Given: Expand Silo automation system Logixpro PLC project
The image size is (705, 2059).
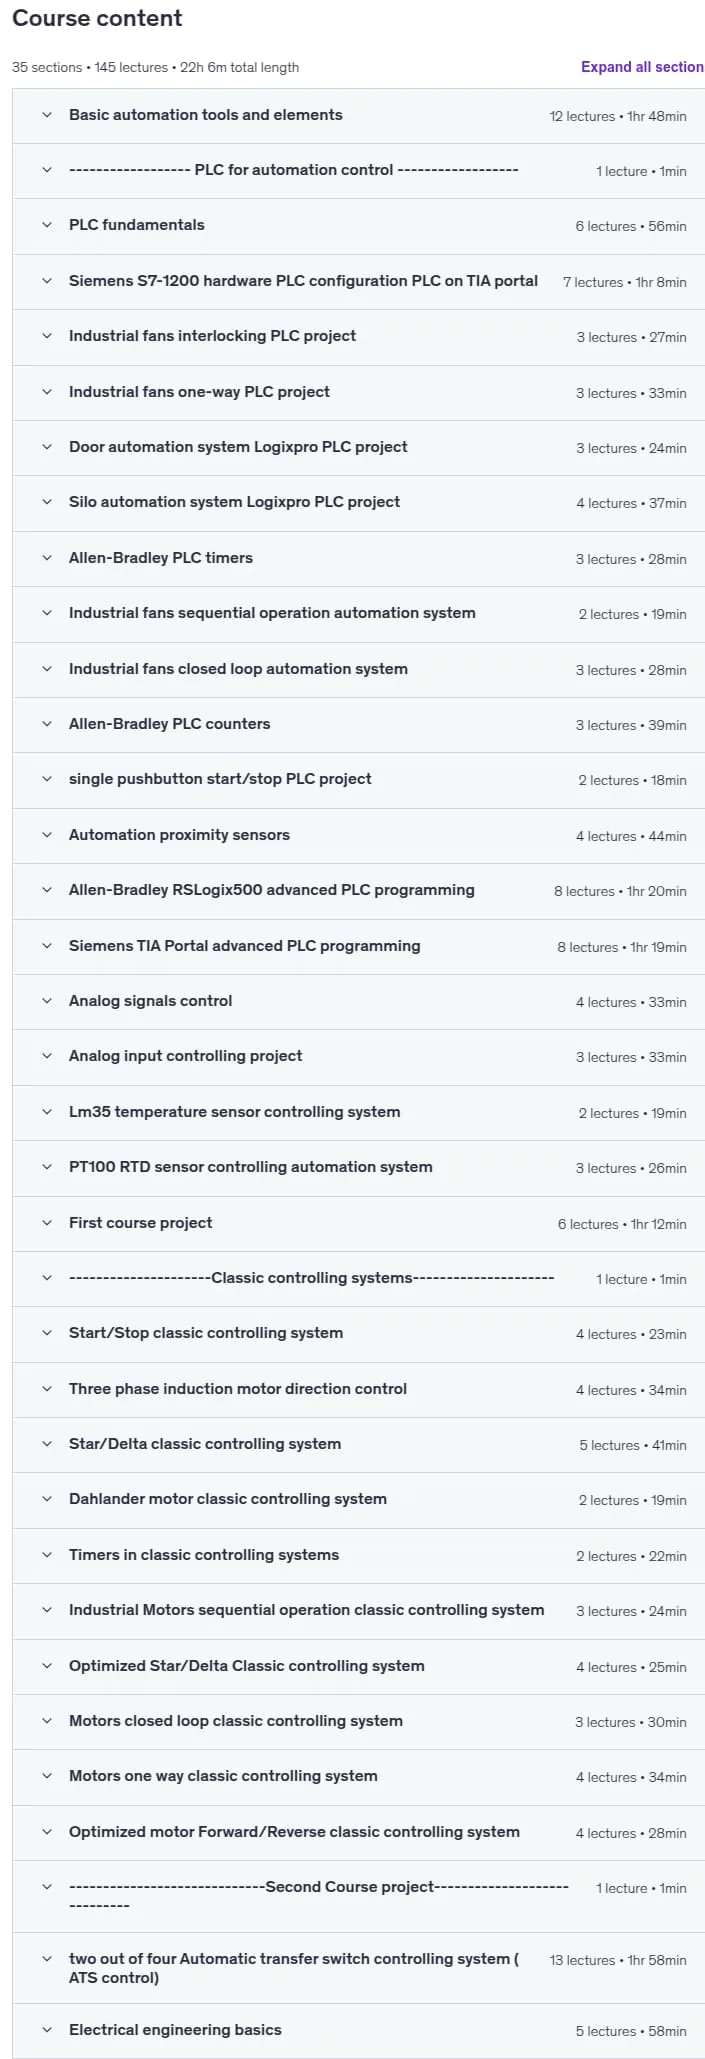Looking at the screenshot, I should point(358,502).
